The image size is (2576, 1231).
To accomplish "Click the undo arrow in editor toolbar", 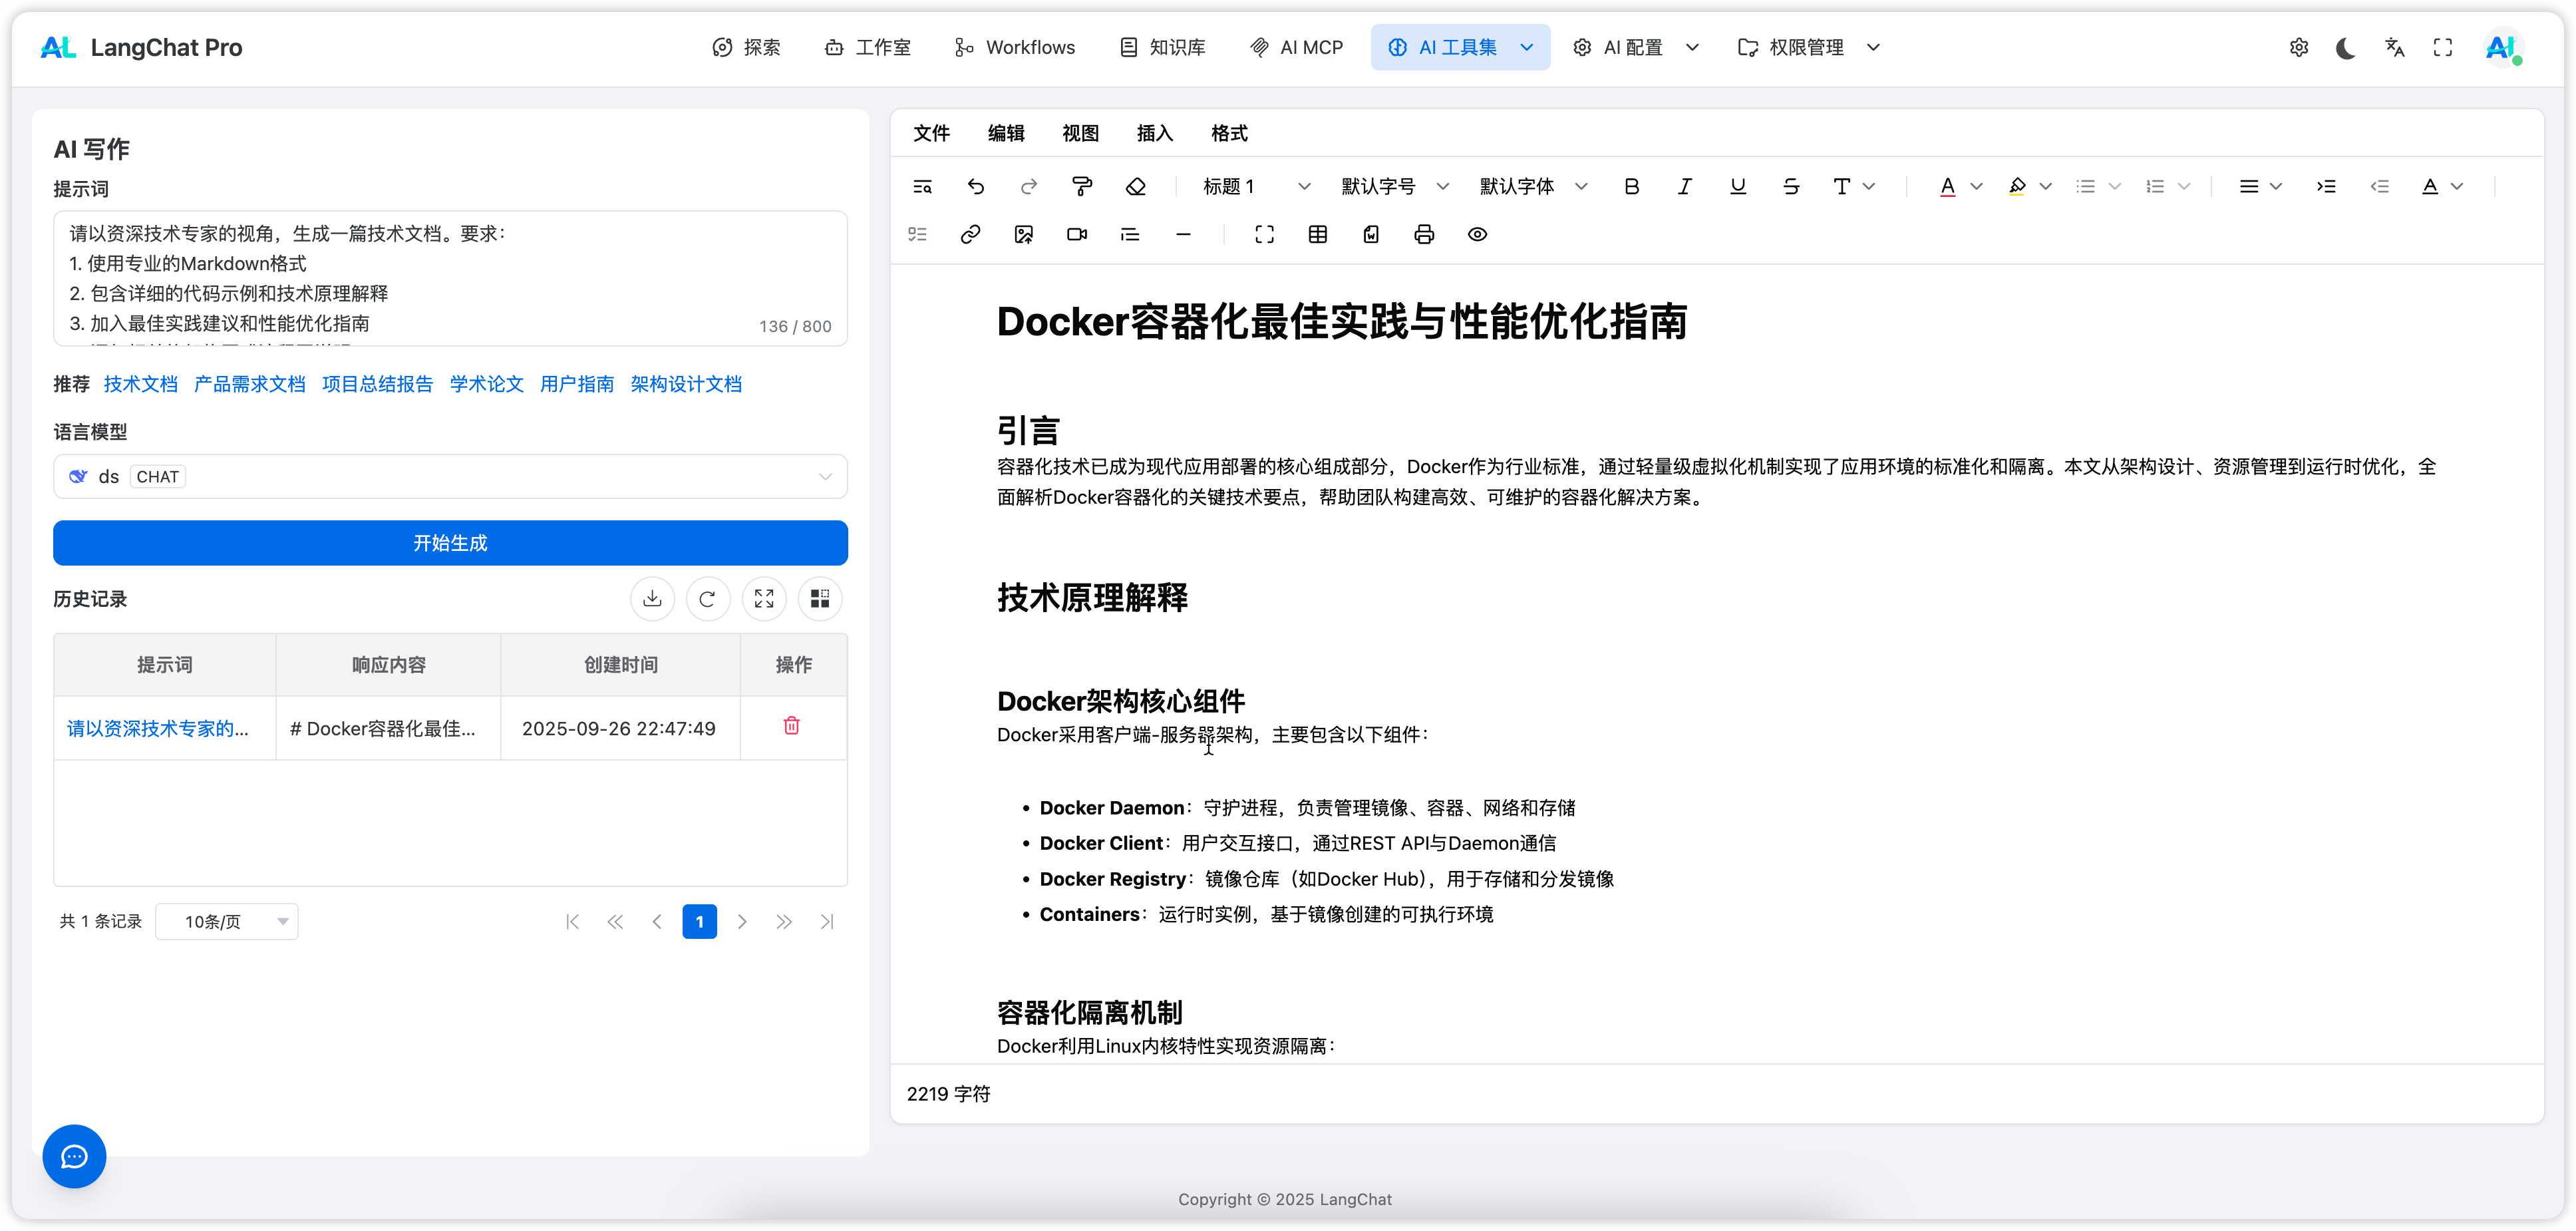I will 975,186.
